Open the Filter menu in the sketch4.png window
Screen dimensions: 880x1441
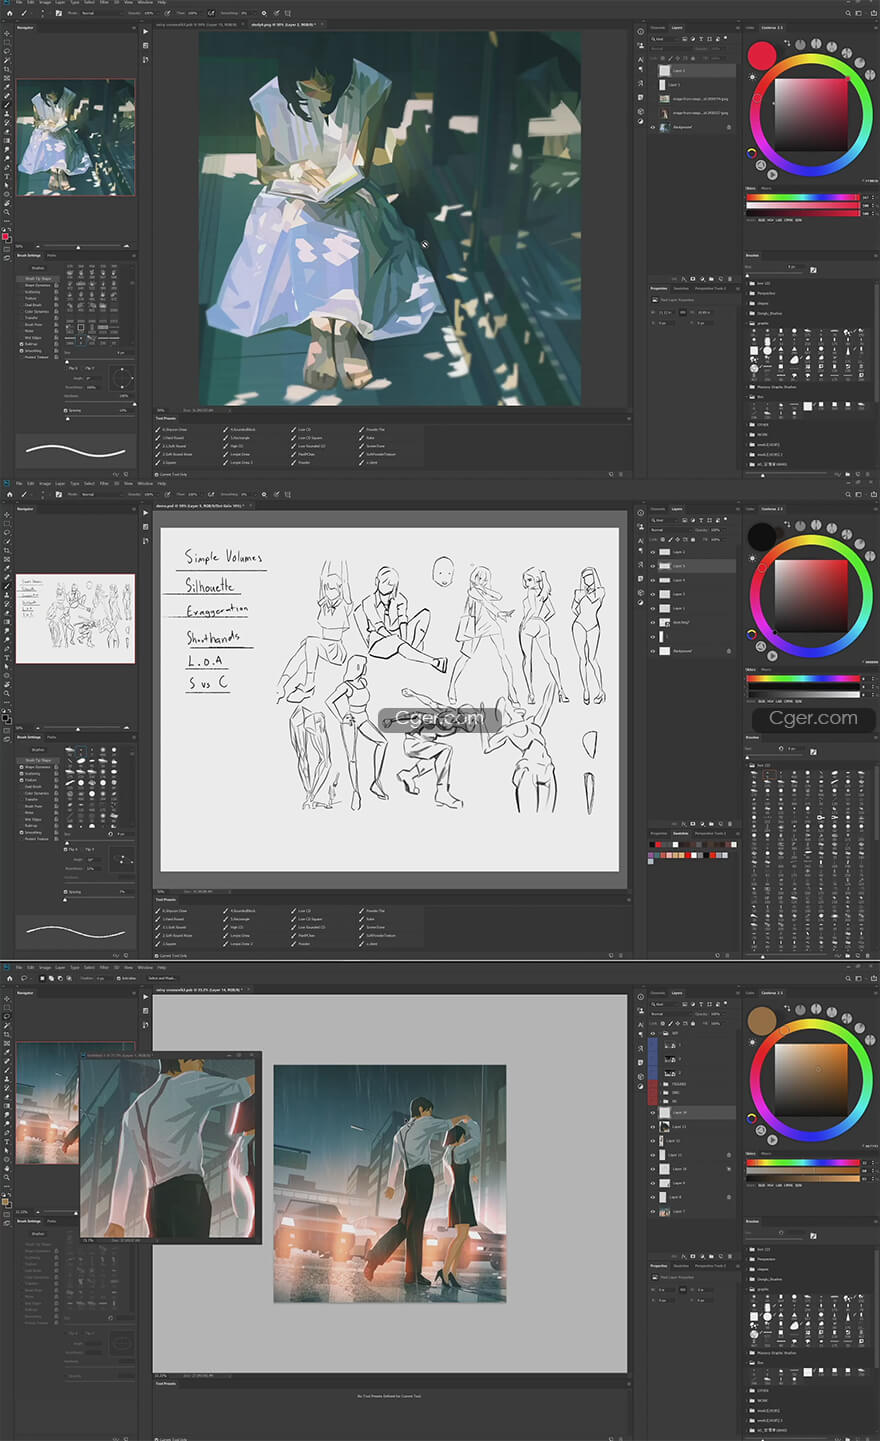pyautogui.click(x=103, y=3)
